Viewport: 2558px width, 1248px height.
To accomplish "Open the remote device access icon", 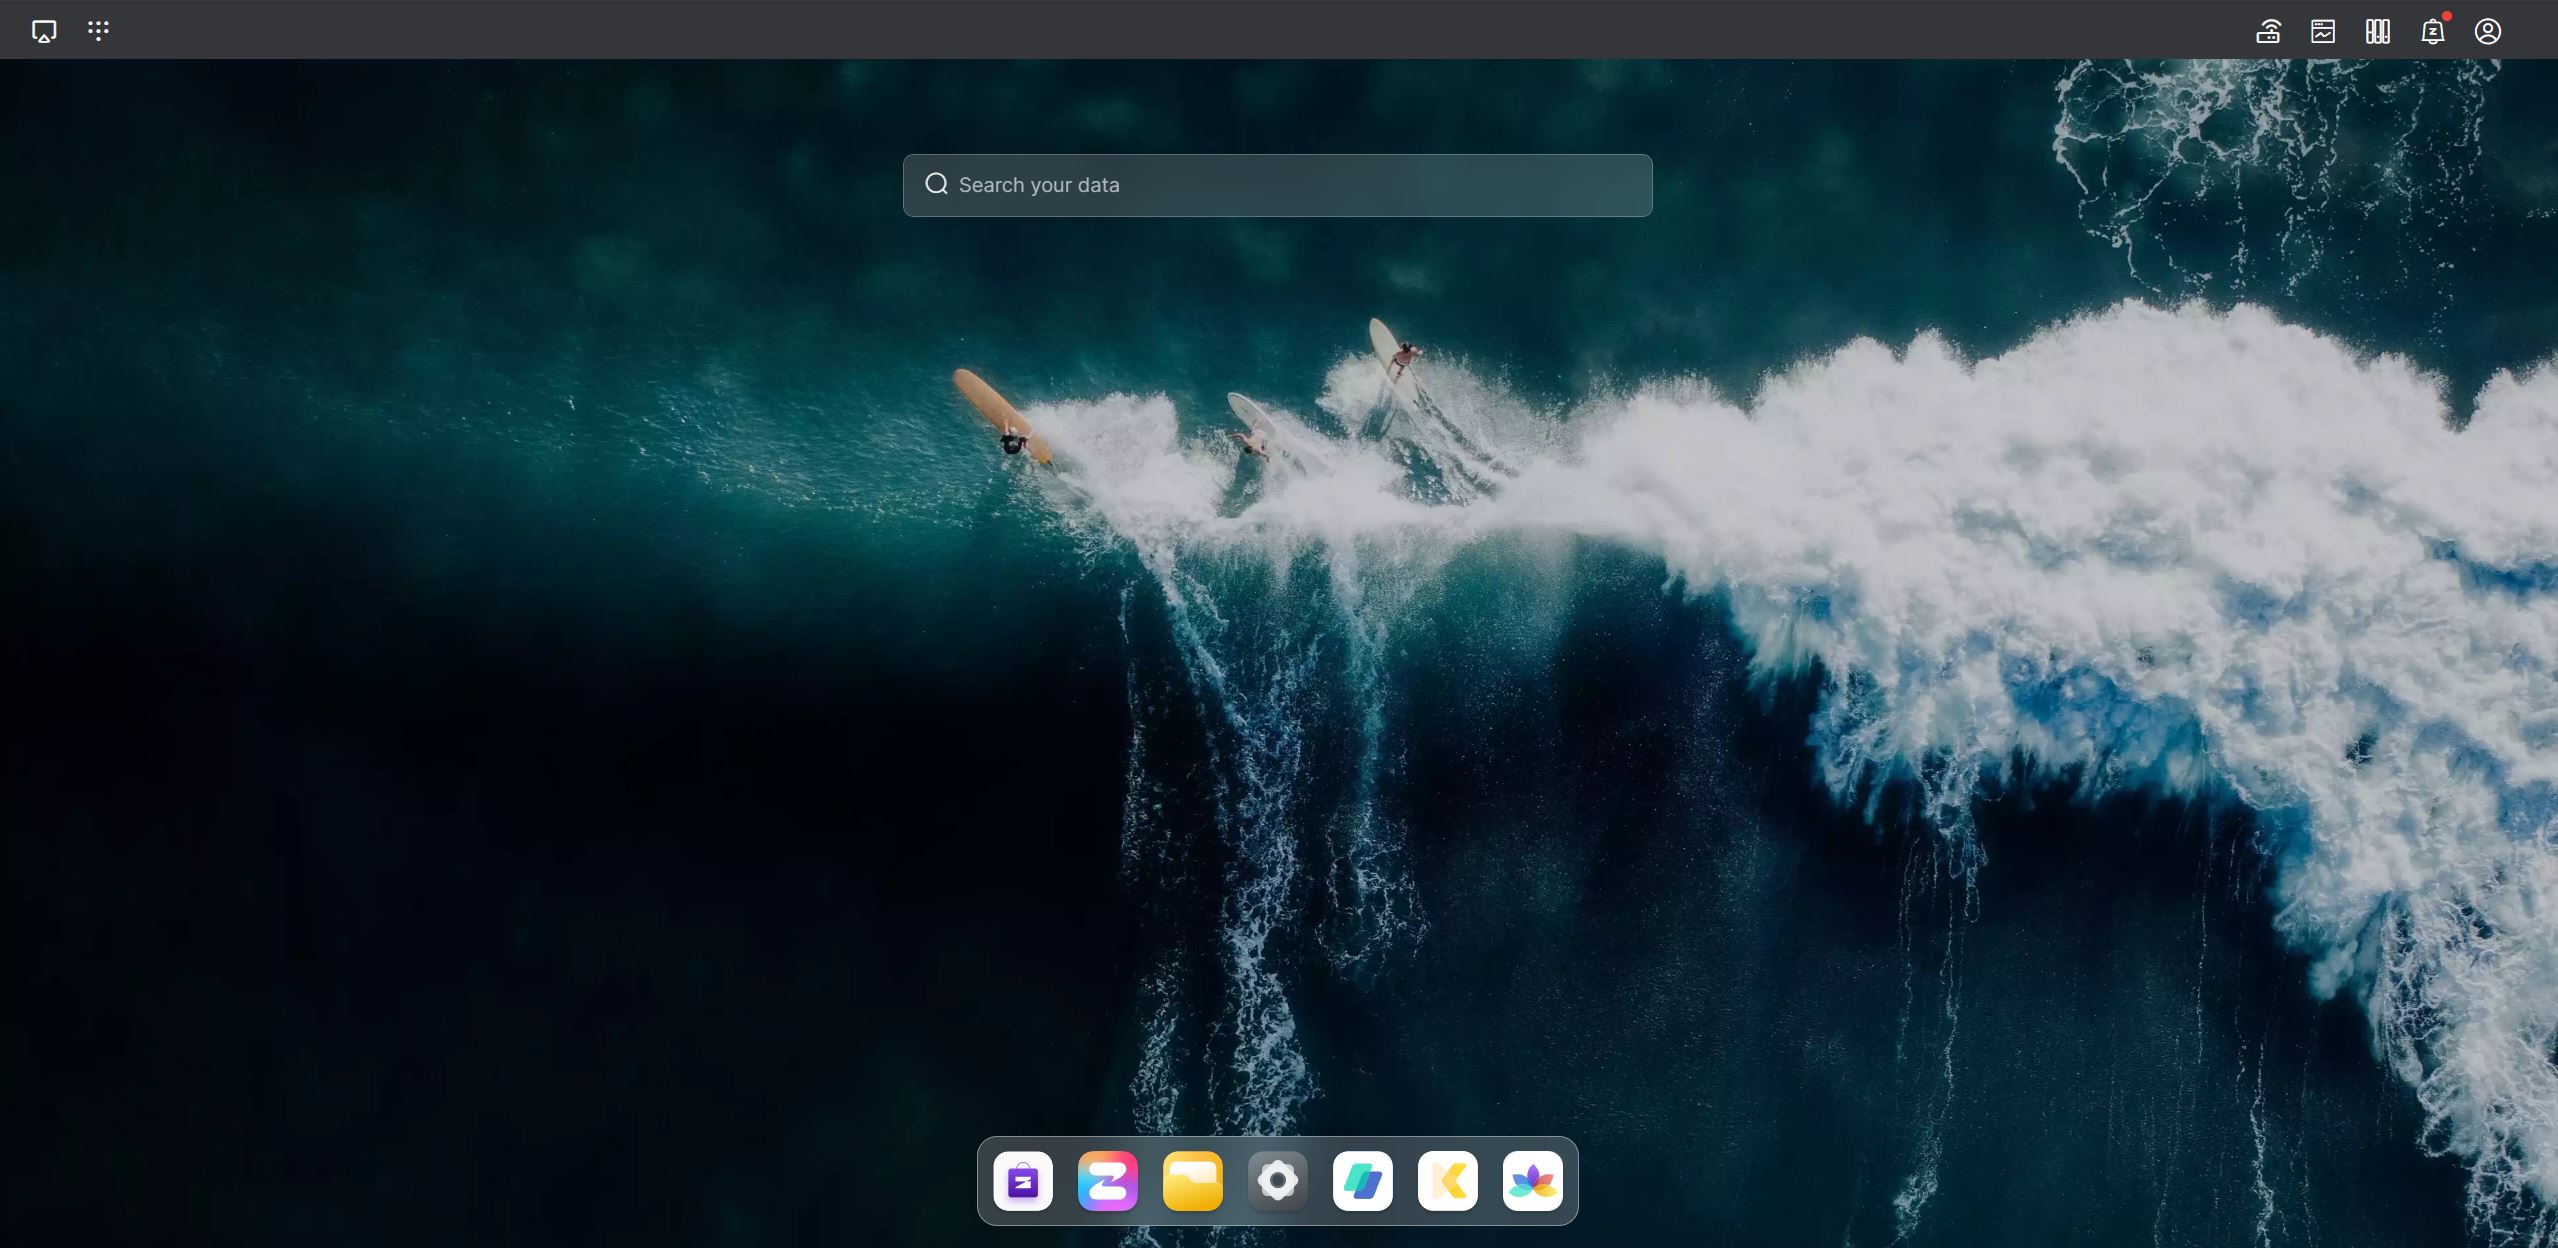I will (x=2266, y=31).
